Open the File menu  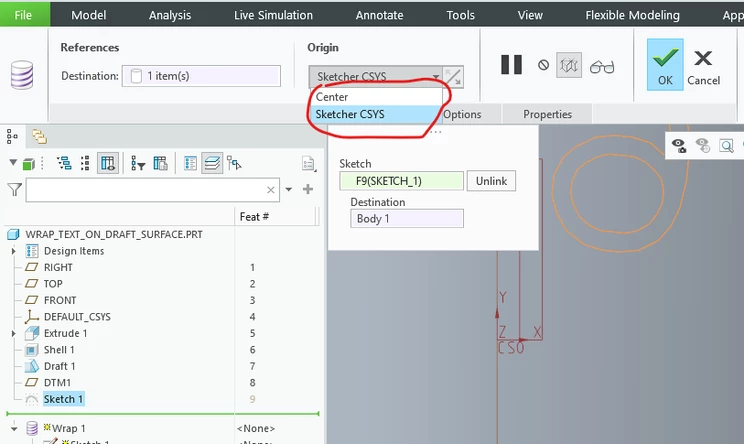23,15
